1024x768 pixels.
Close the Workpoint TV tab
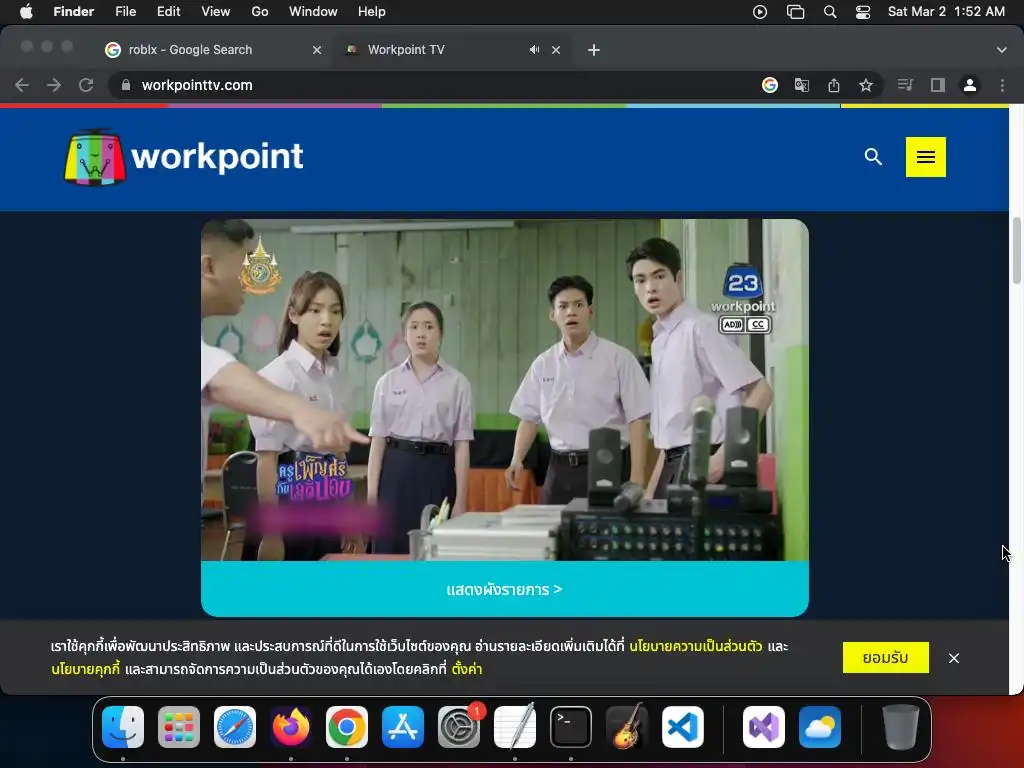(556, 50)
